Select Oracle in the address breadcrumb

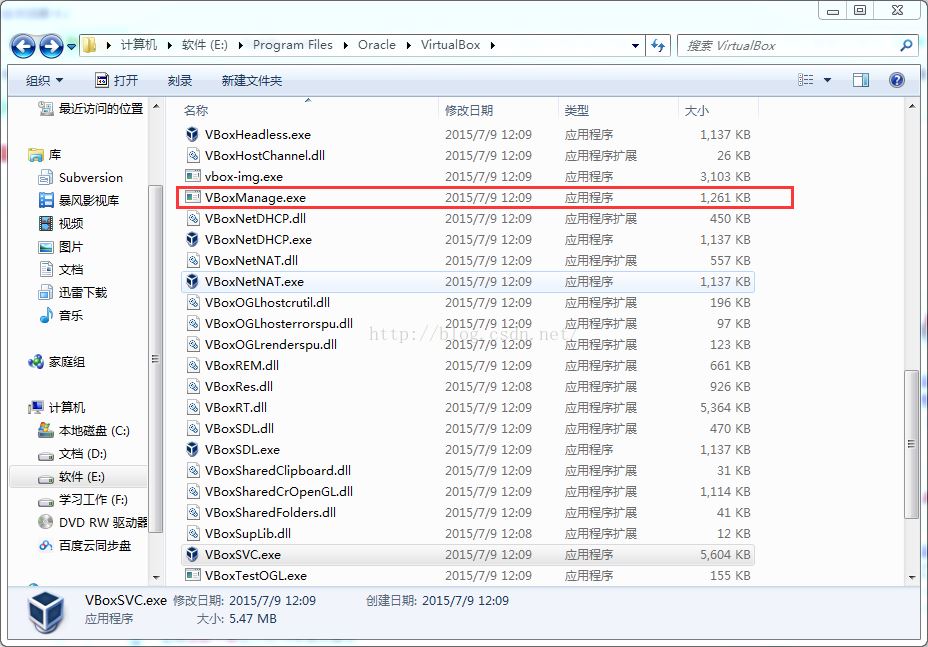[377, 45]
